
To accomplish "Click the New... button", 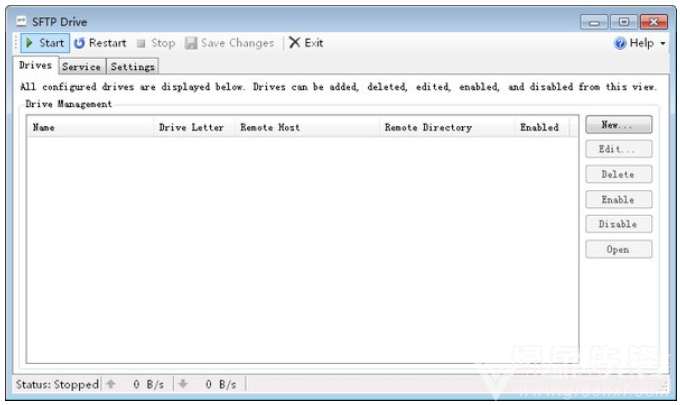I will [618, 125].
